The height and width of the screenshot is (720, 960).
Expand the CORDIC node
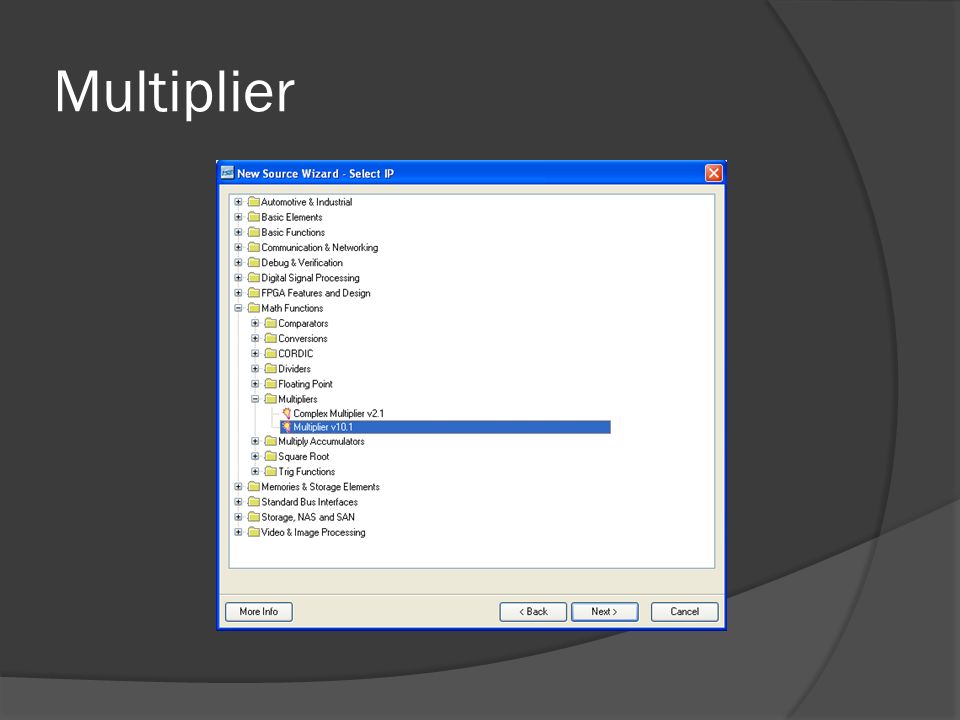[255, 353]
